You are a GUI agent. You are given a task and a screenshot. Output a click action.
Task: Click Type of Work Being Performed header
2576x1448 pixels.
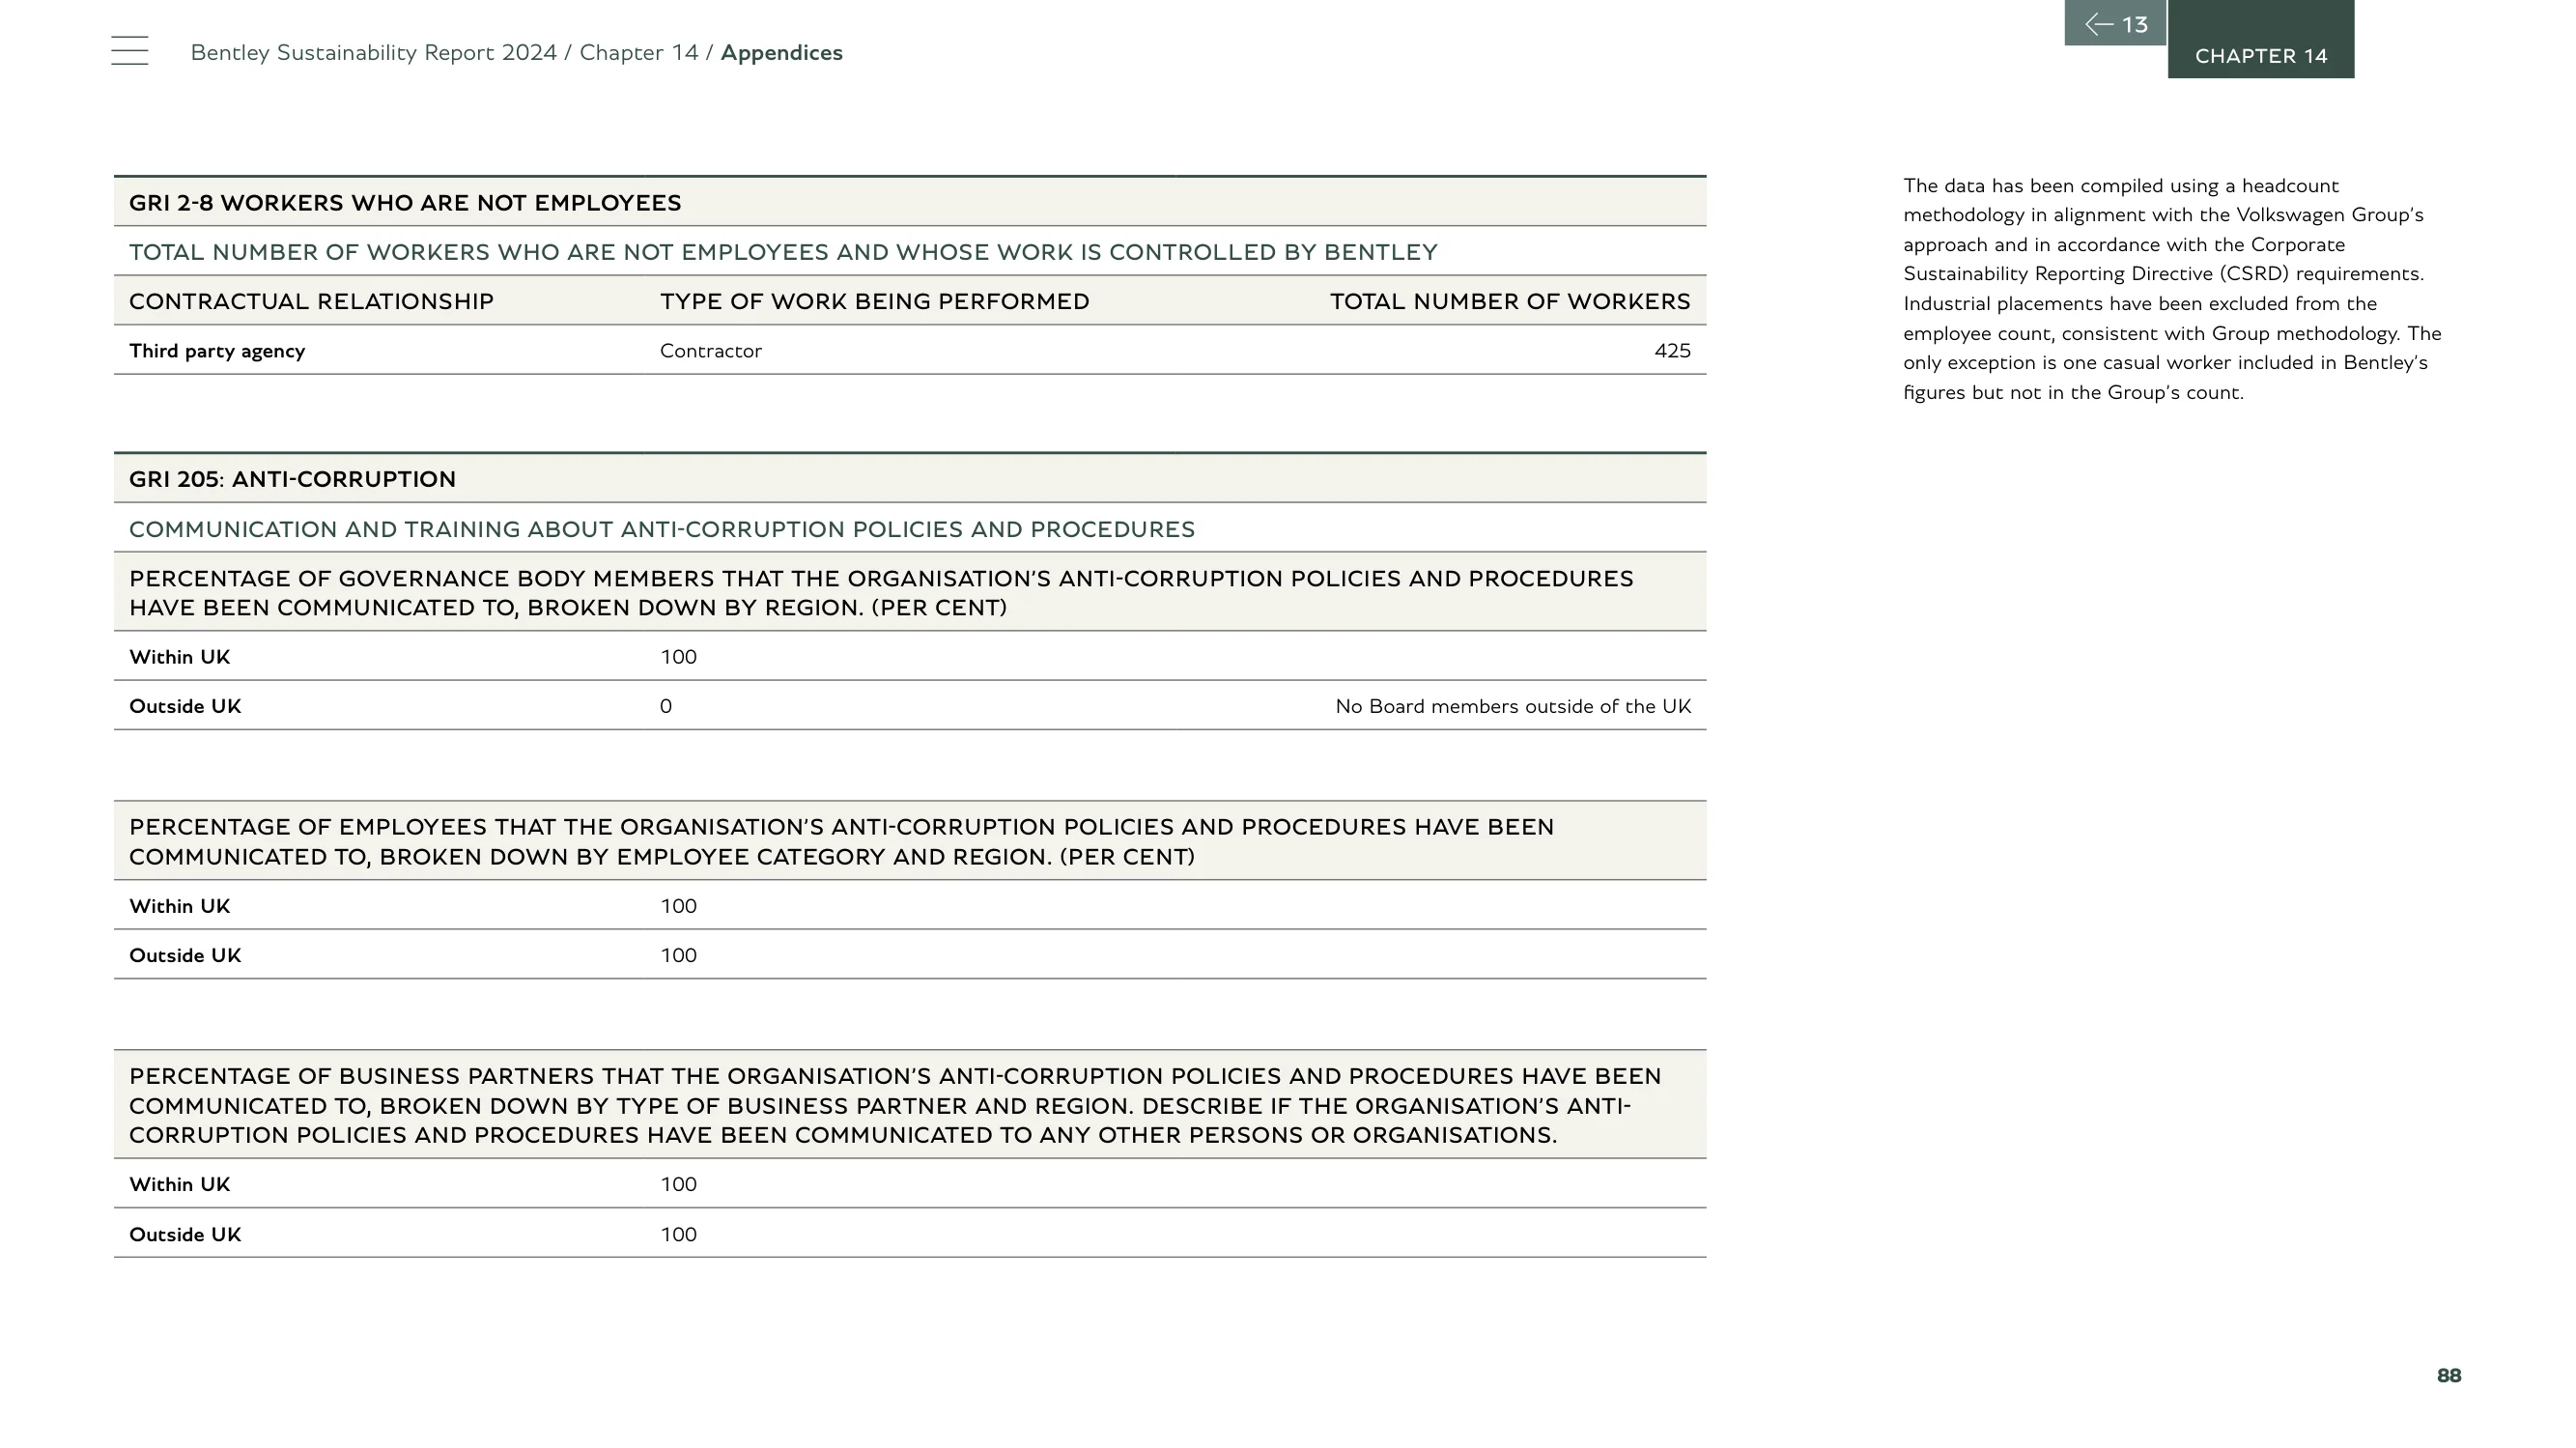coord(874,301)
